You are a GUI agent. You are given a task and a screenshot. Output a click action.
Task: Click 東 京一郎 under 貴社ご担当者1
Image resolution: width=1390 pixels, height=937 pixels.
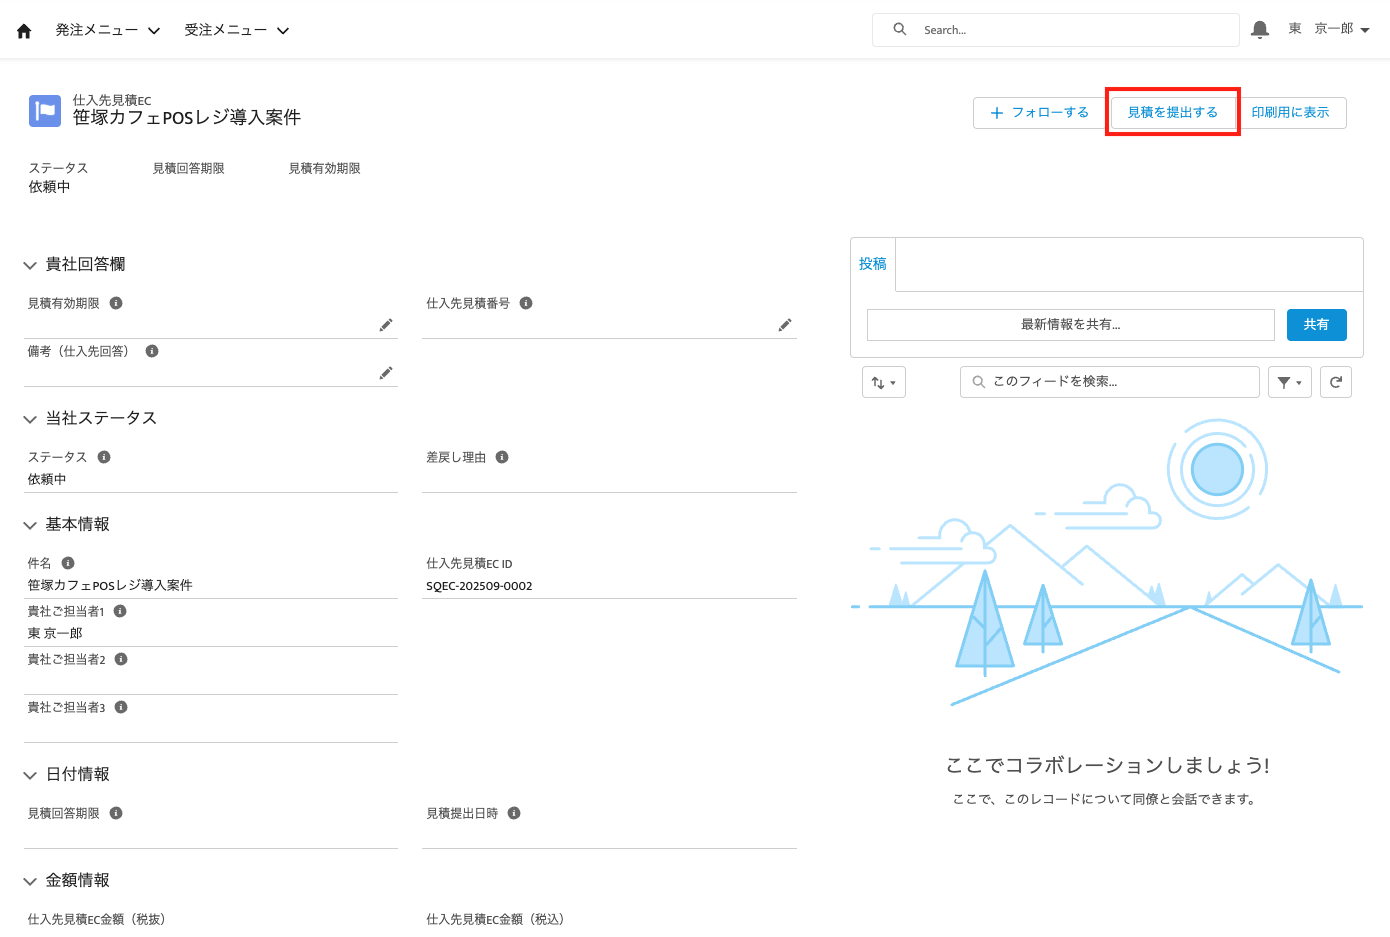pos(55,633)
